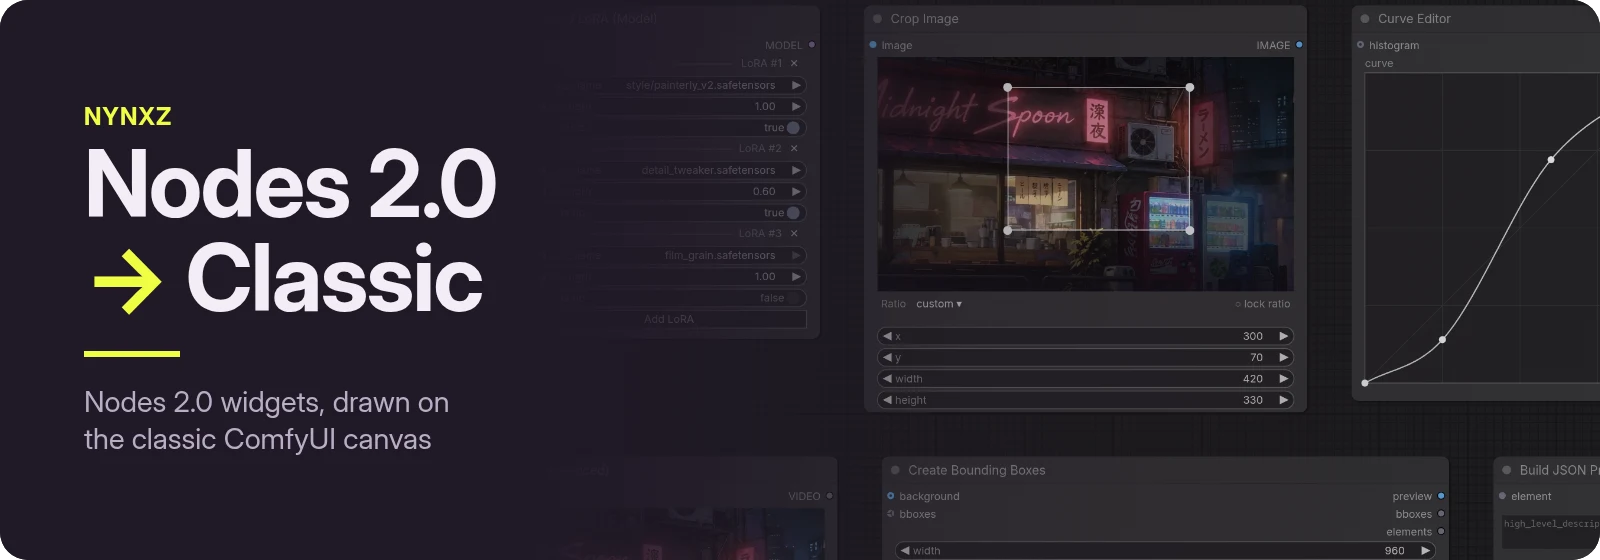Open film_grain.safetensors selector arrow

pos(797,255)
